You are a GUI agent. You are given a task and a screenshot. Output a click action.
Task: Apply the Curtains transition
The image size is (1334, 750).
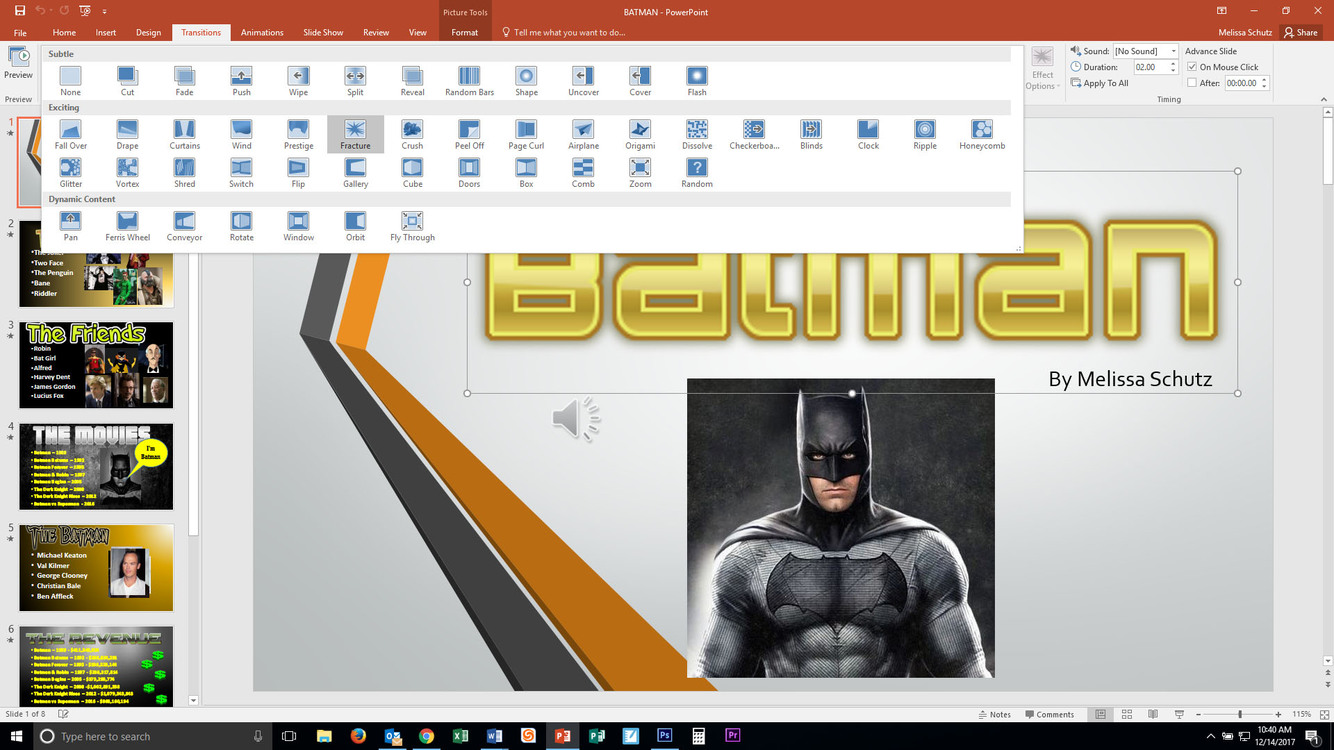184,134
